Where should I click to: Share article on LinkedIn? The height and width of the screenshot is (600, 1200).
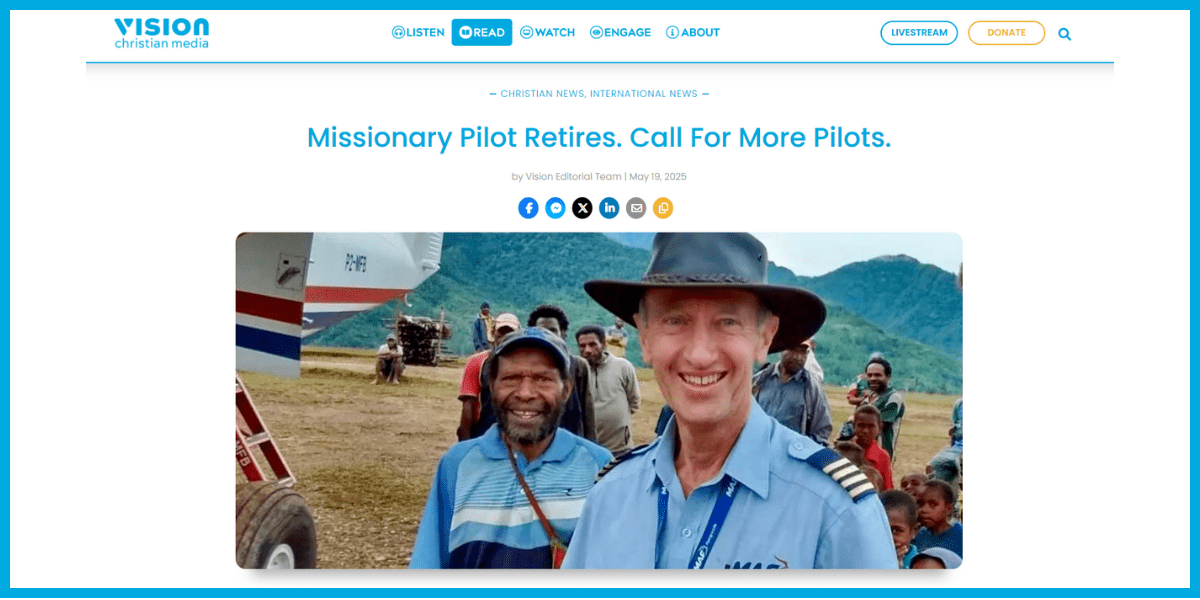[x=609, y=208]
